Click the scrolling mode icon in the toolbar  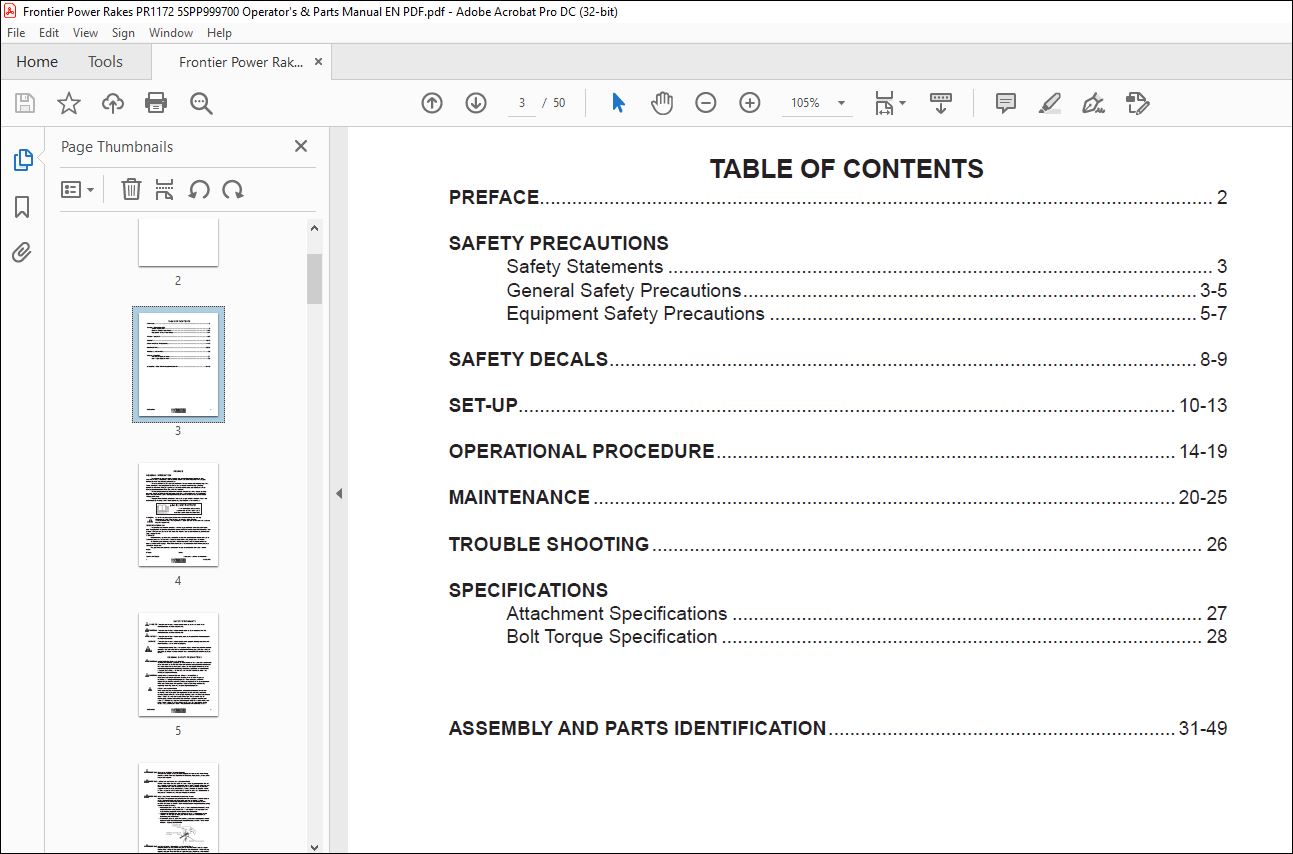941,103
